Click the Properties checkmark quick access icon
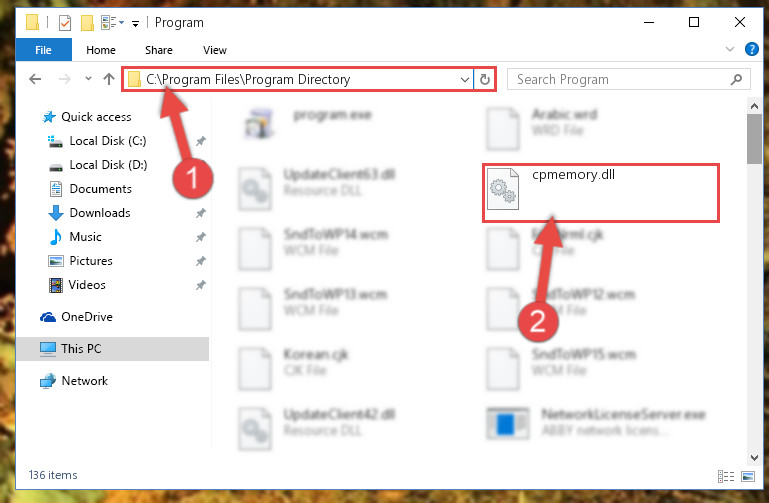769x503 pixels. point(65,23)
